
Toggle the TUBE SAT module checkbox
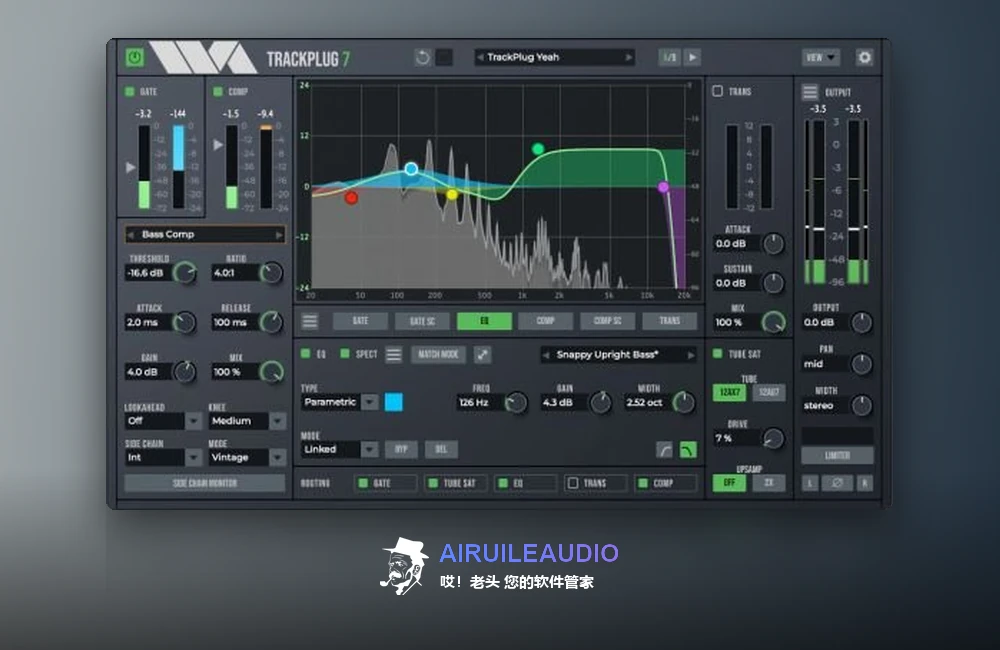coord(717,353)
